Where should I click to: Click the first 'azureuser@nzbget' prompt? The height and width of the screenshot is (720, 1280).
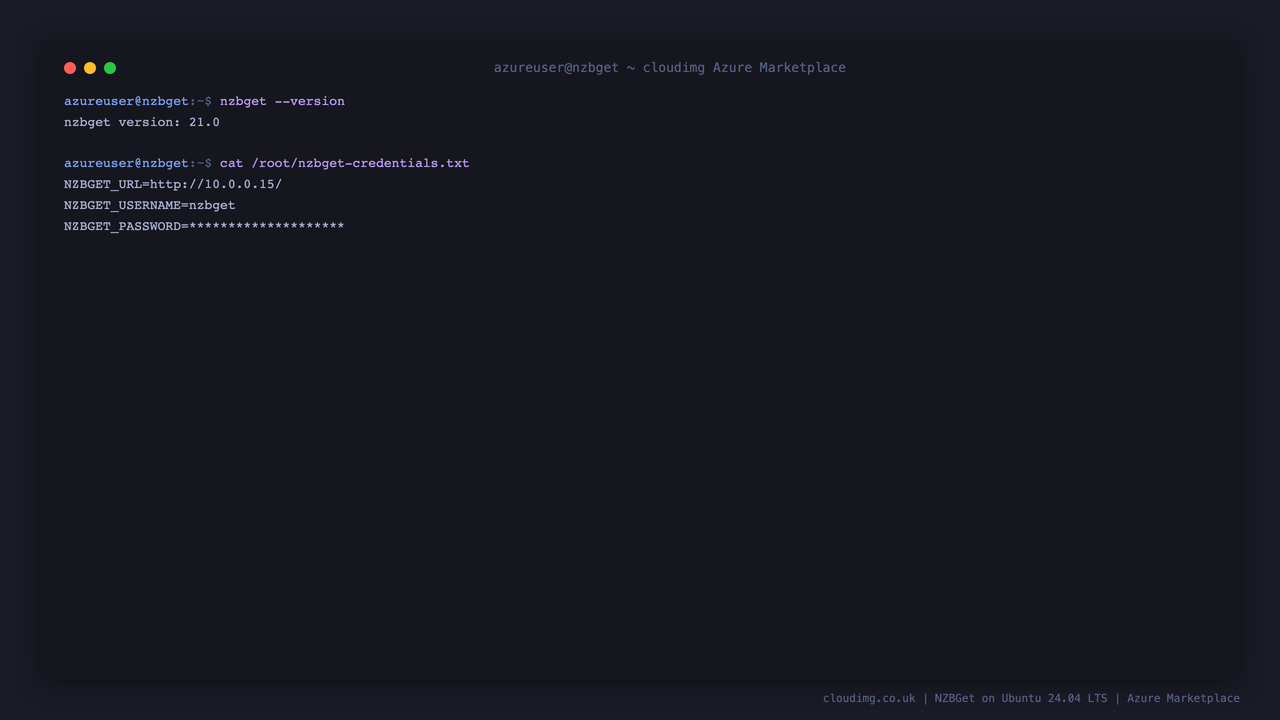(126, 101)
